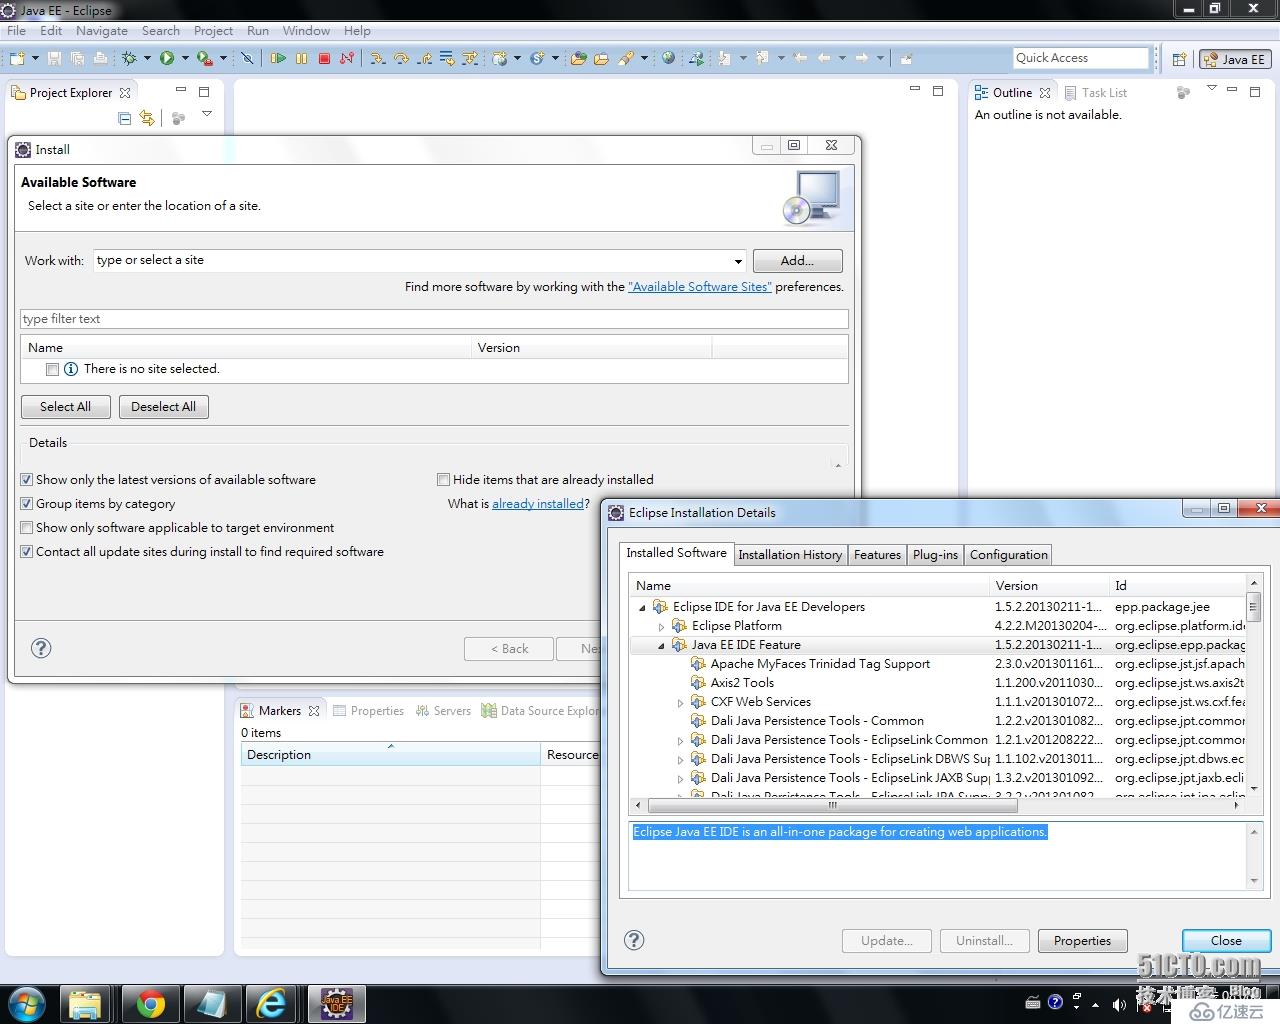Click the already installed link
Image resolution: width=1280 pixels, height=1024 pixels.
[x=538, y=504]
